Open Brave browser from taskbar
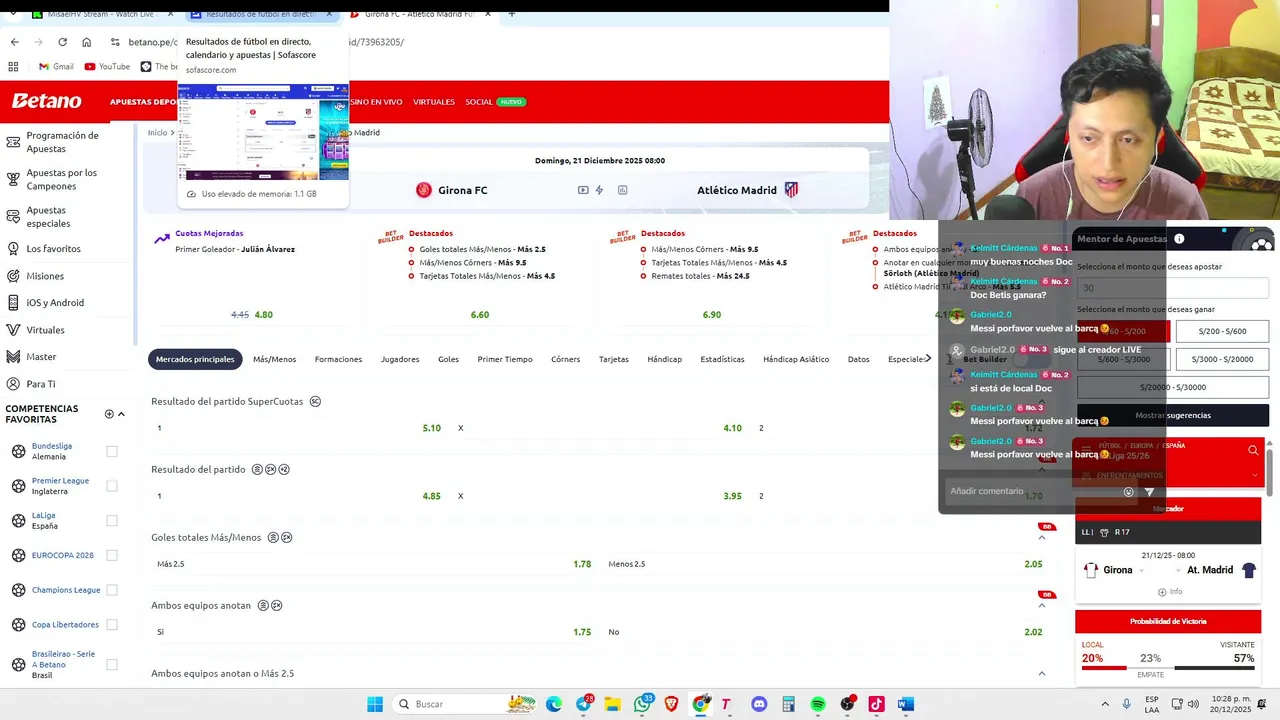This screenshot has width=1280, height=720. pos(671,704)
